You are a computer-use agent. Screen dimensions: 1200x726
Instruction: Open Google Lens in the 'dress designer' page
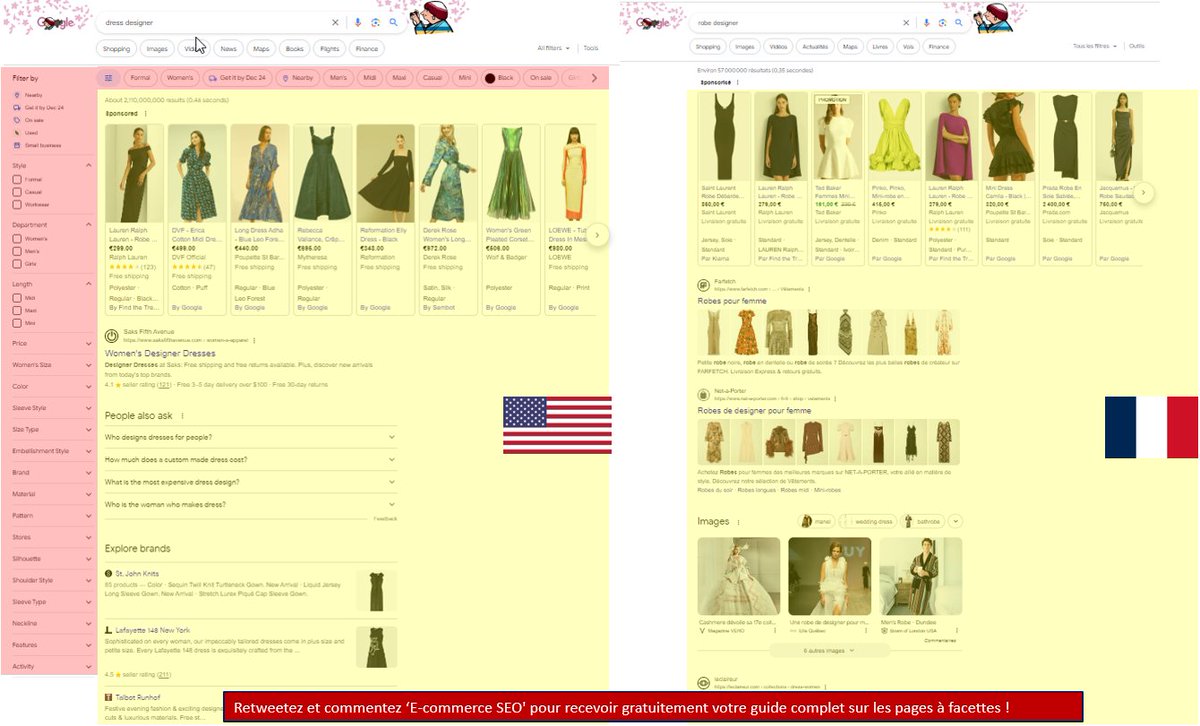tap(376, 22)
